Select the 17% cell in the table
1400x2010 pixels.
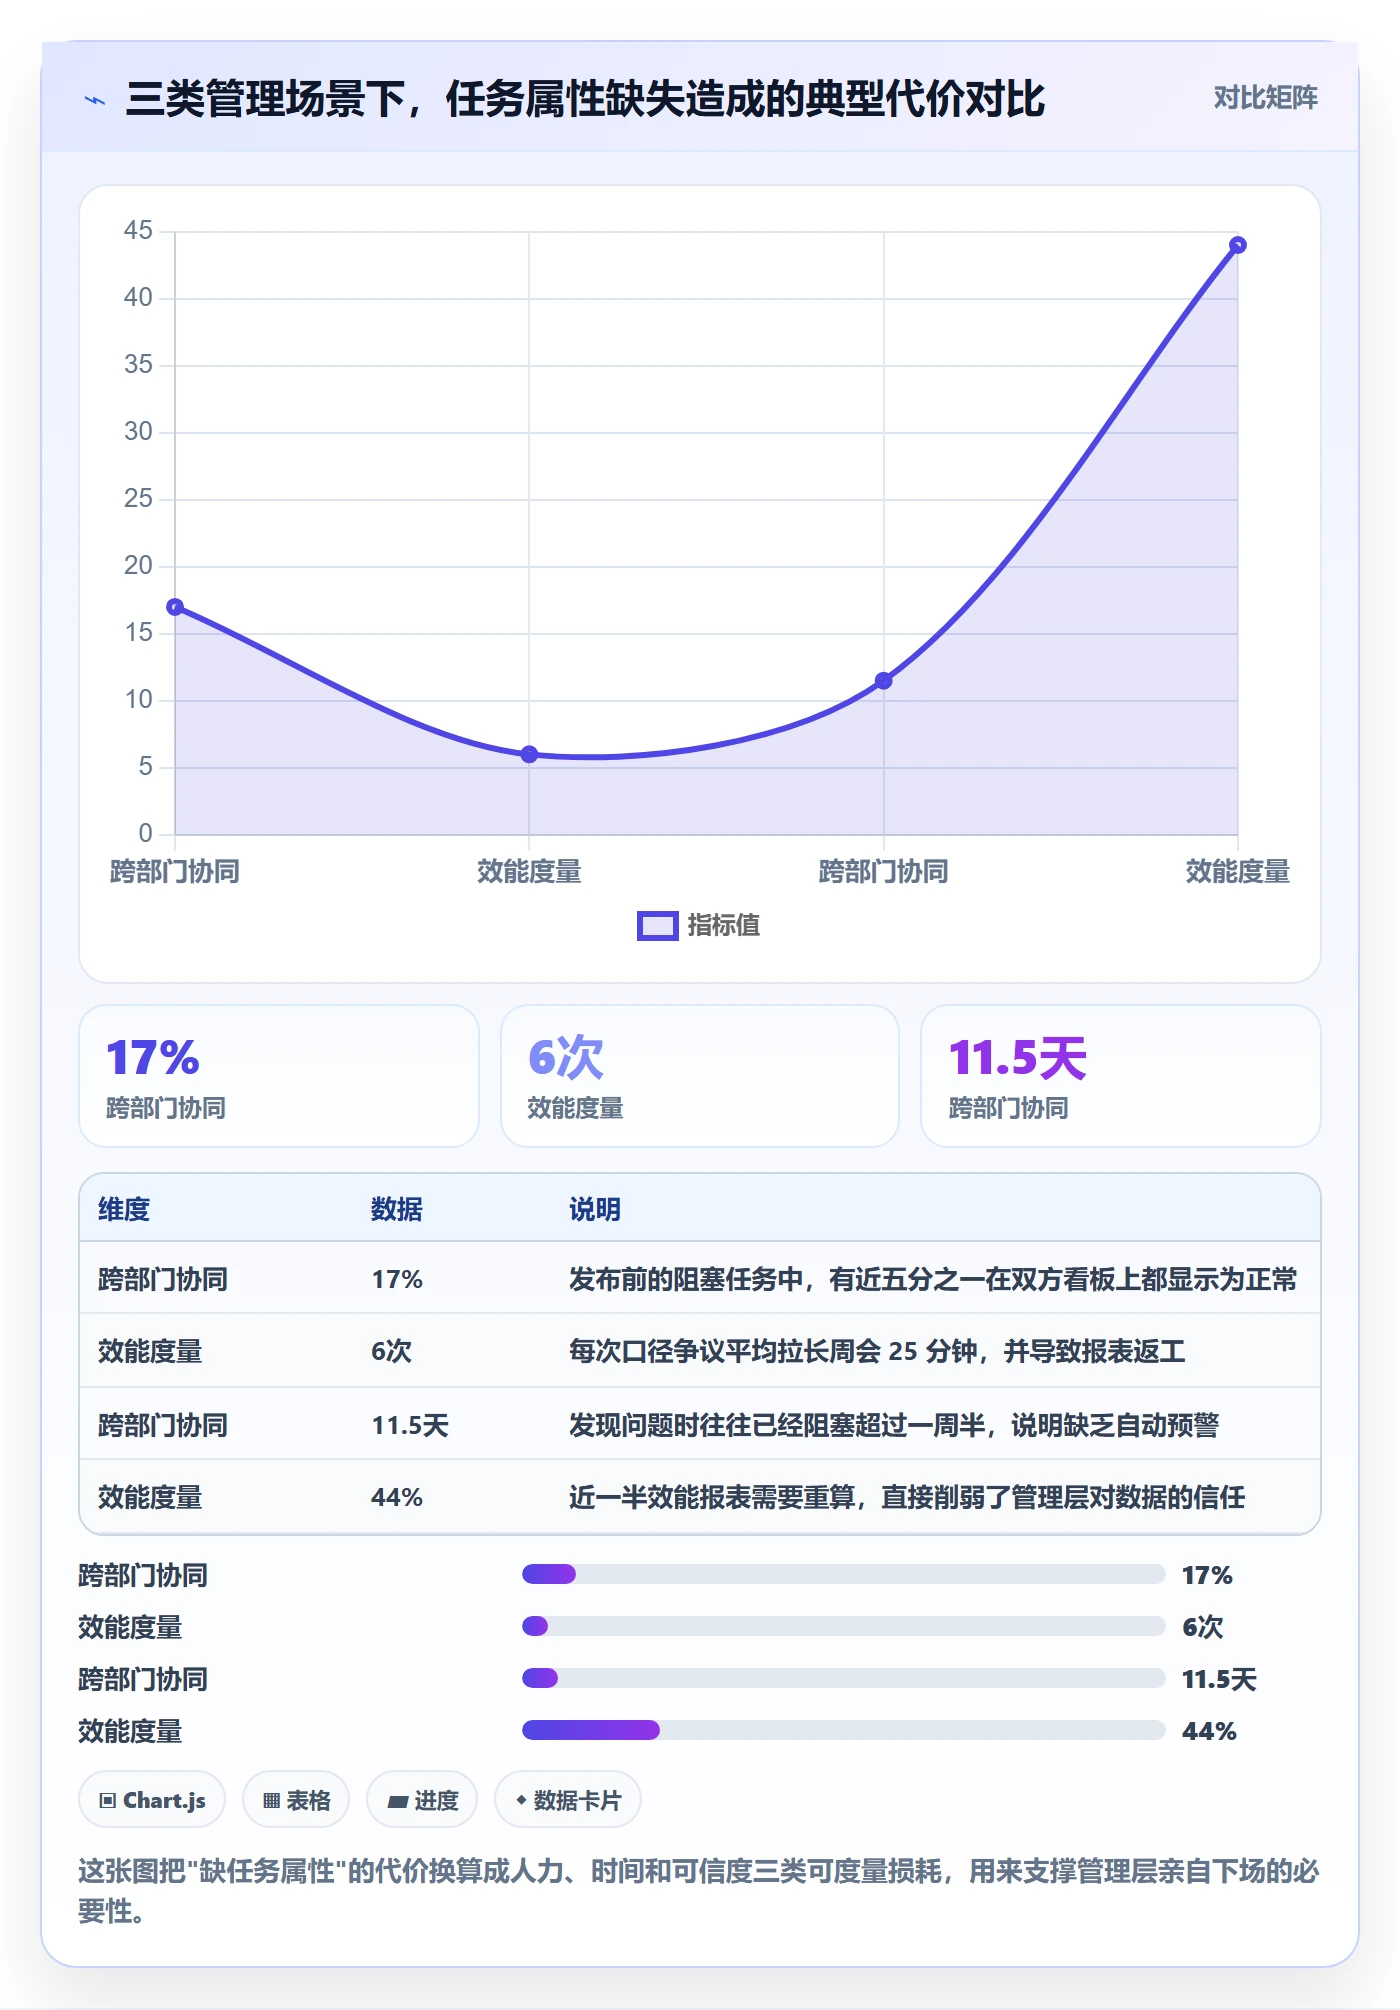397,1280
